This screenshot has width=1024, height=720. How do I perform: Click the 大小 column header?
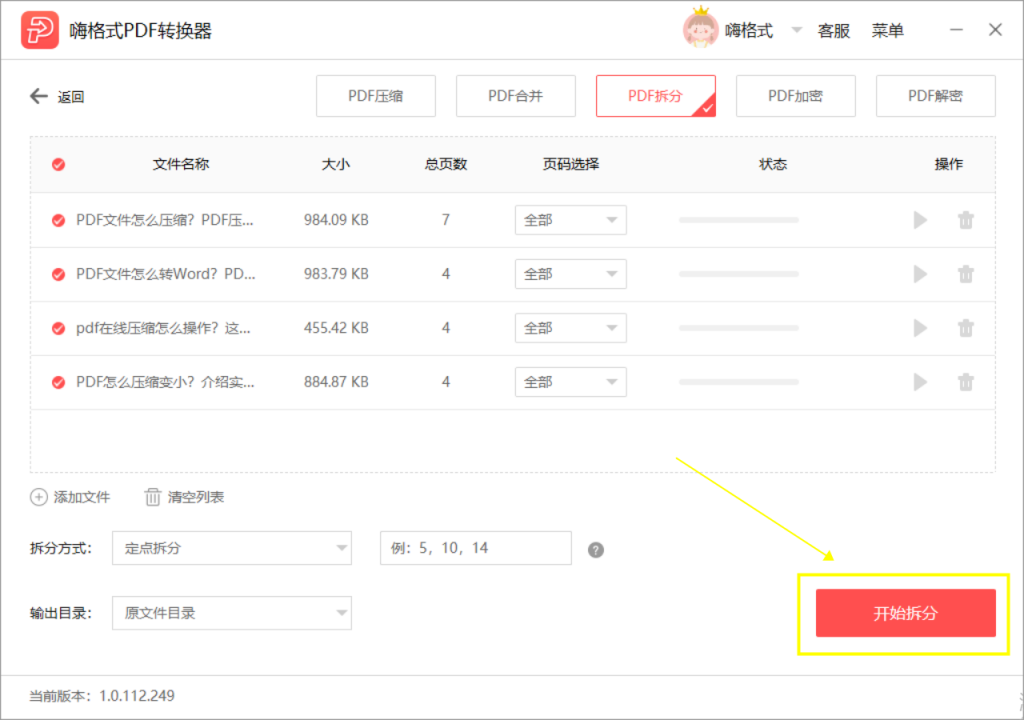(x=336, y=164)
